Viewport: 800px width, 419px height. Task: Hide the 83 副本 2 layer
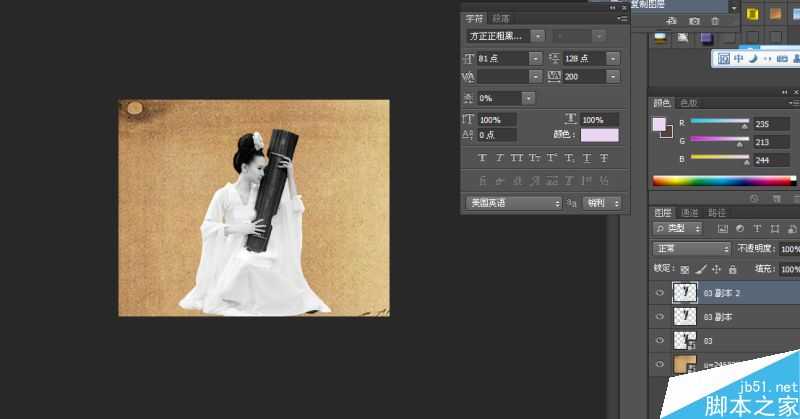(x=659, y=292)
